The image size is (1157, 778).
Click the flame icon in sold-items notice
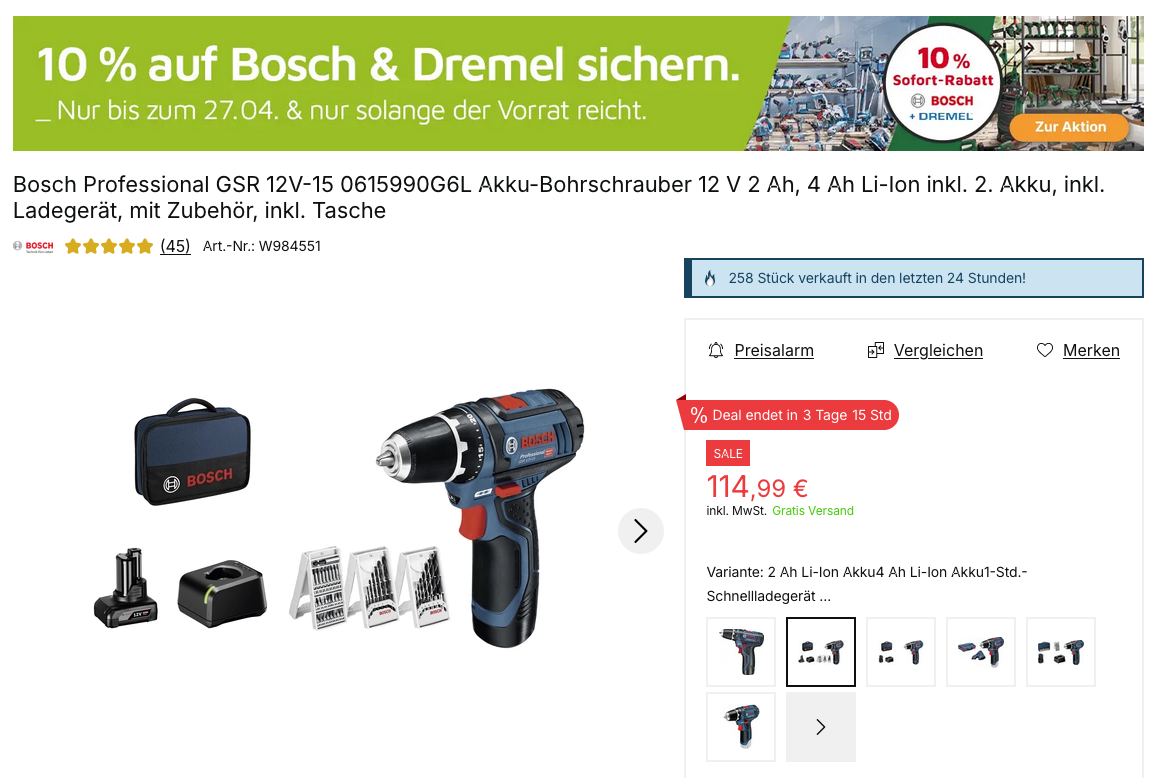click(x=710, y=278)
